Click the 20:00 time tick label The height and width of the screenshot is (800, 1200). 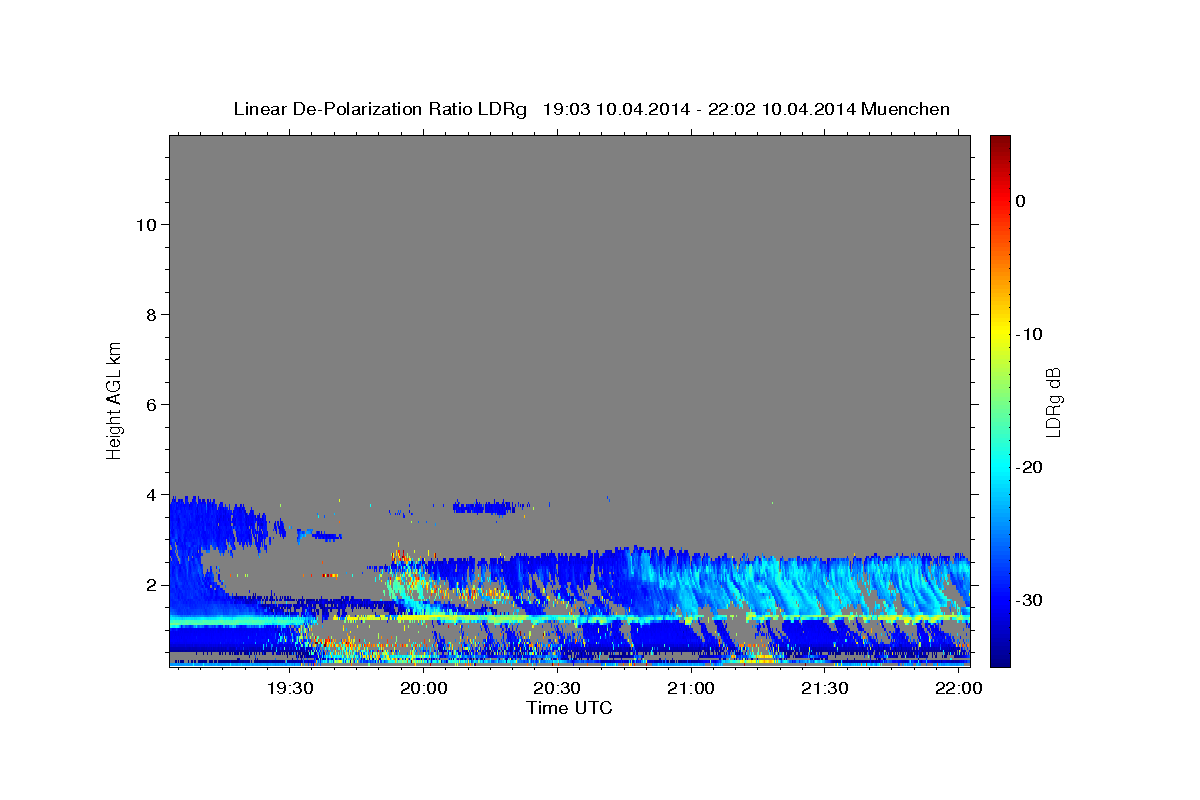point(423,689)
